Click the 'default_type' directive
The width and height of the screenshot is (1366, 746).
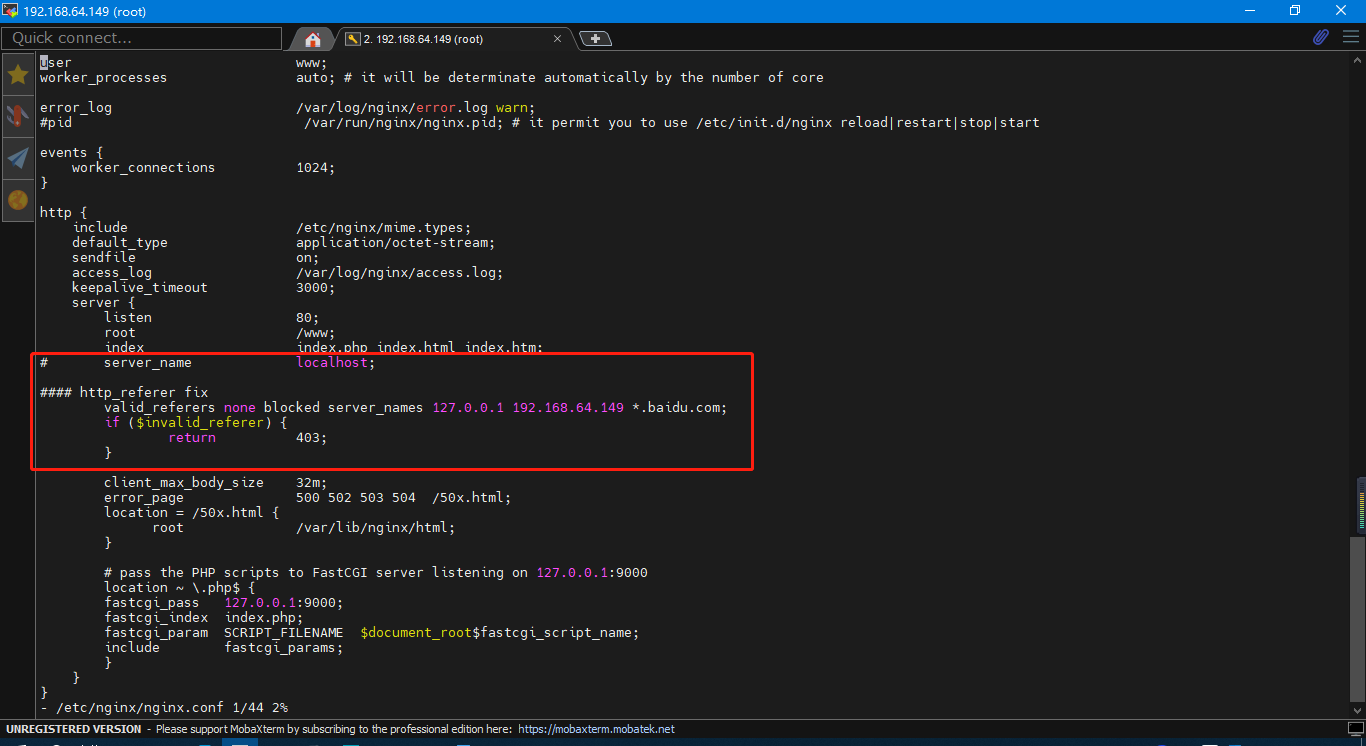click(120, 242)
